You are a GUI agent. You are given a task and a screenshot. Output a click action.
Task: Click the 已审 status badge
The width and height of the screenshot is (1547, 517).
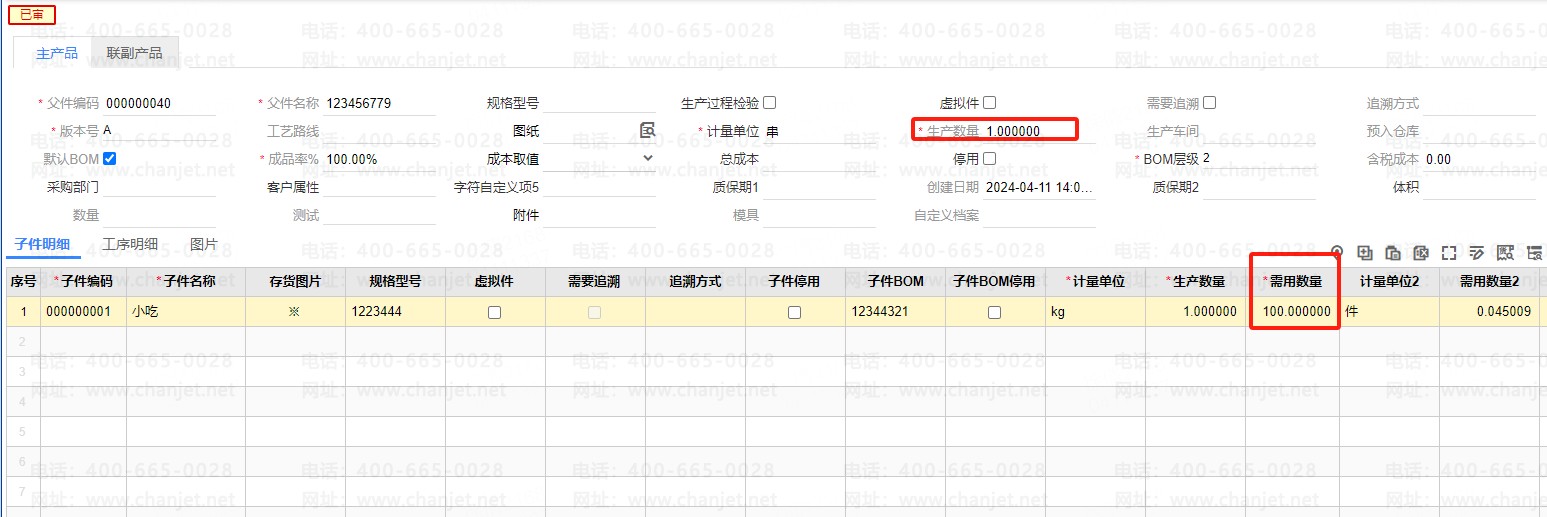click(x=32, y=15)
